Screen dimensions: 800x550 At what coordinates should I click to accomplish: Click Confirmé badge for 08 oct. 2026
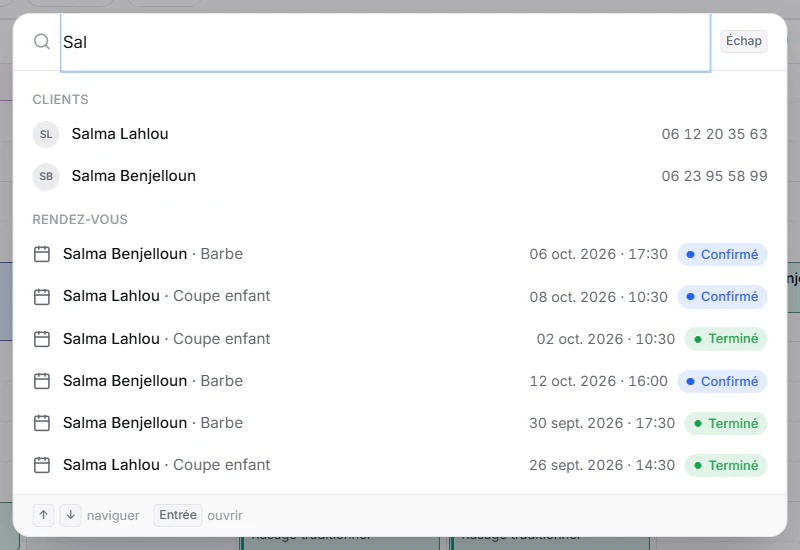[x=722, y=296]
